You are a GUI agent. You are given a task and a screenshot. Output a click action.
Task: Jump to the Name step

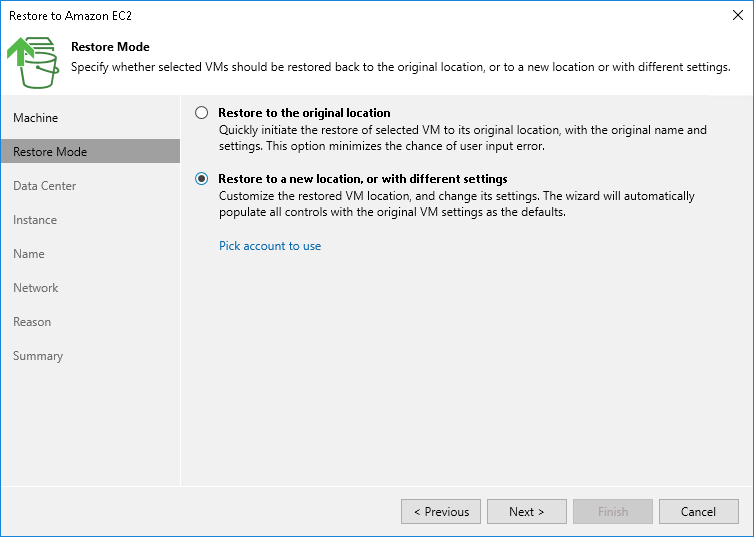[29, 254]
